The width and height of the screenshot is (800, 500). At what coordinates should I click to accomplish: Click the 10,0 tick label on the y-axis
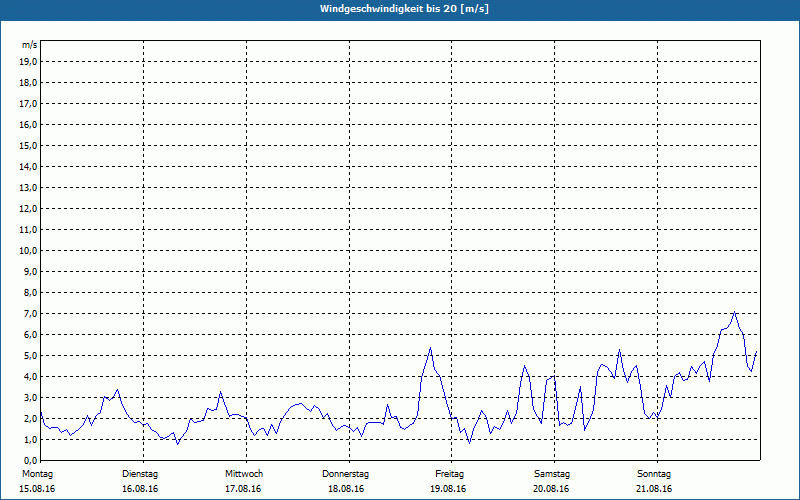(x=29, y=250)
